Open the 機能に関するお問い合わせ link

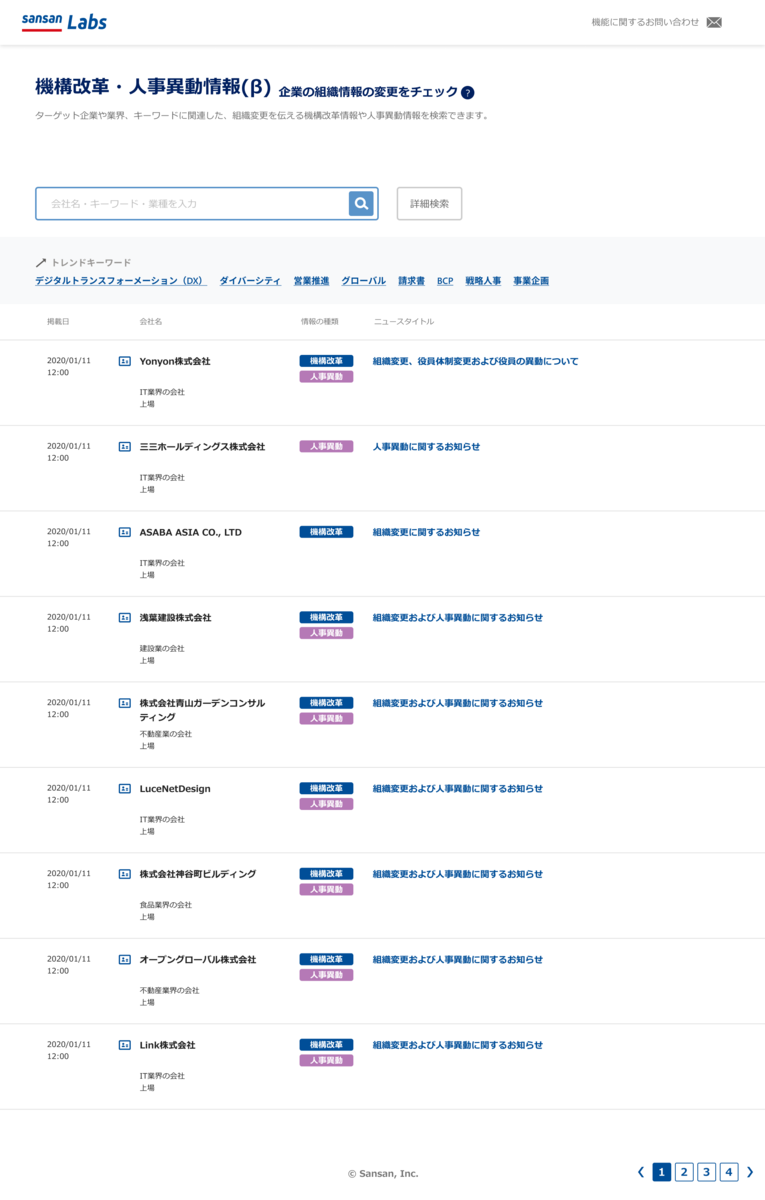point(645,22)
